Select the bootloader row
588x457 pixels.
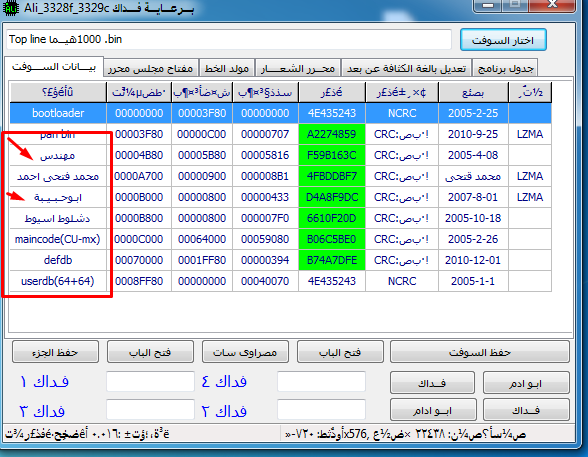point(280,113)
